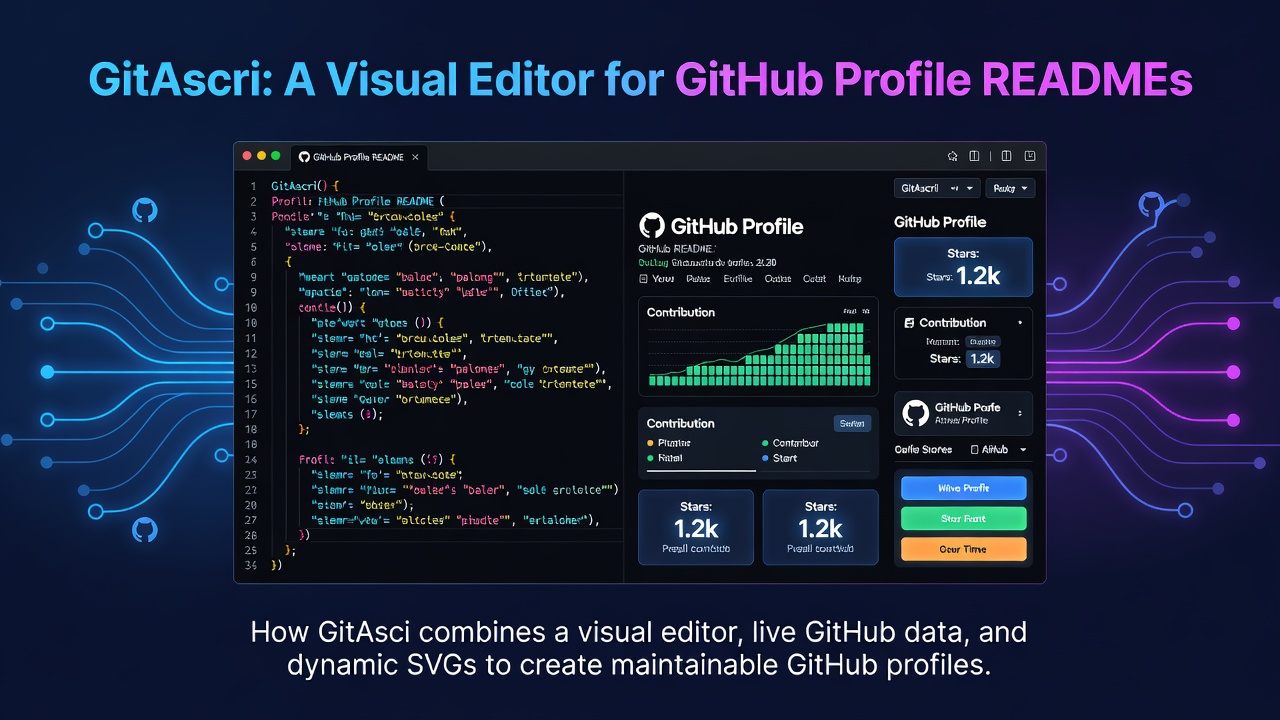Open the GitAscri dropdown in preview toolbar
This screenshot has width=1280, height=720.
pos(936,188)
